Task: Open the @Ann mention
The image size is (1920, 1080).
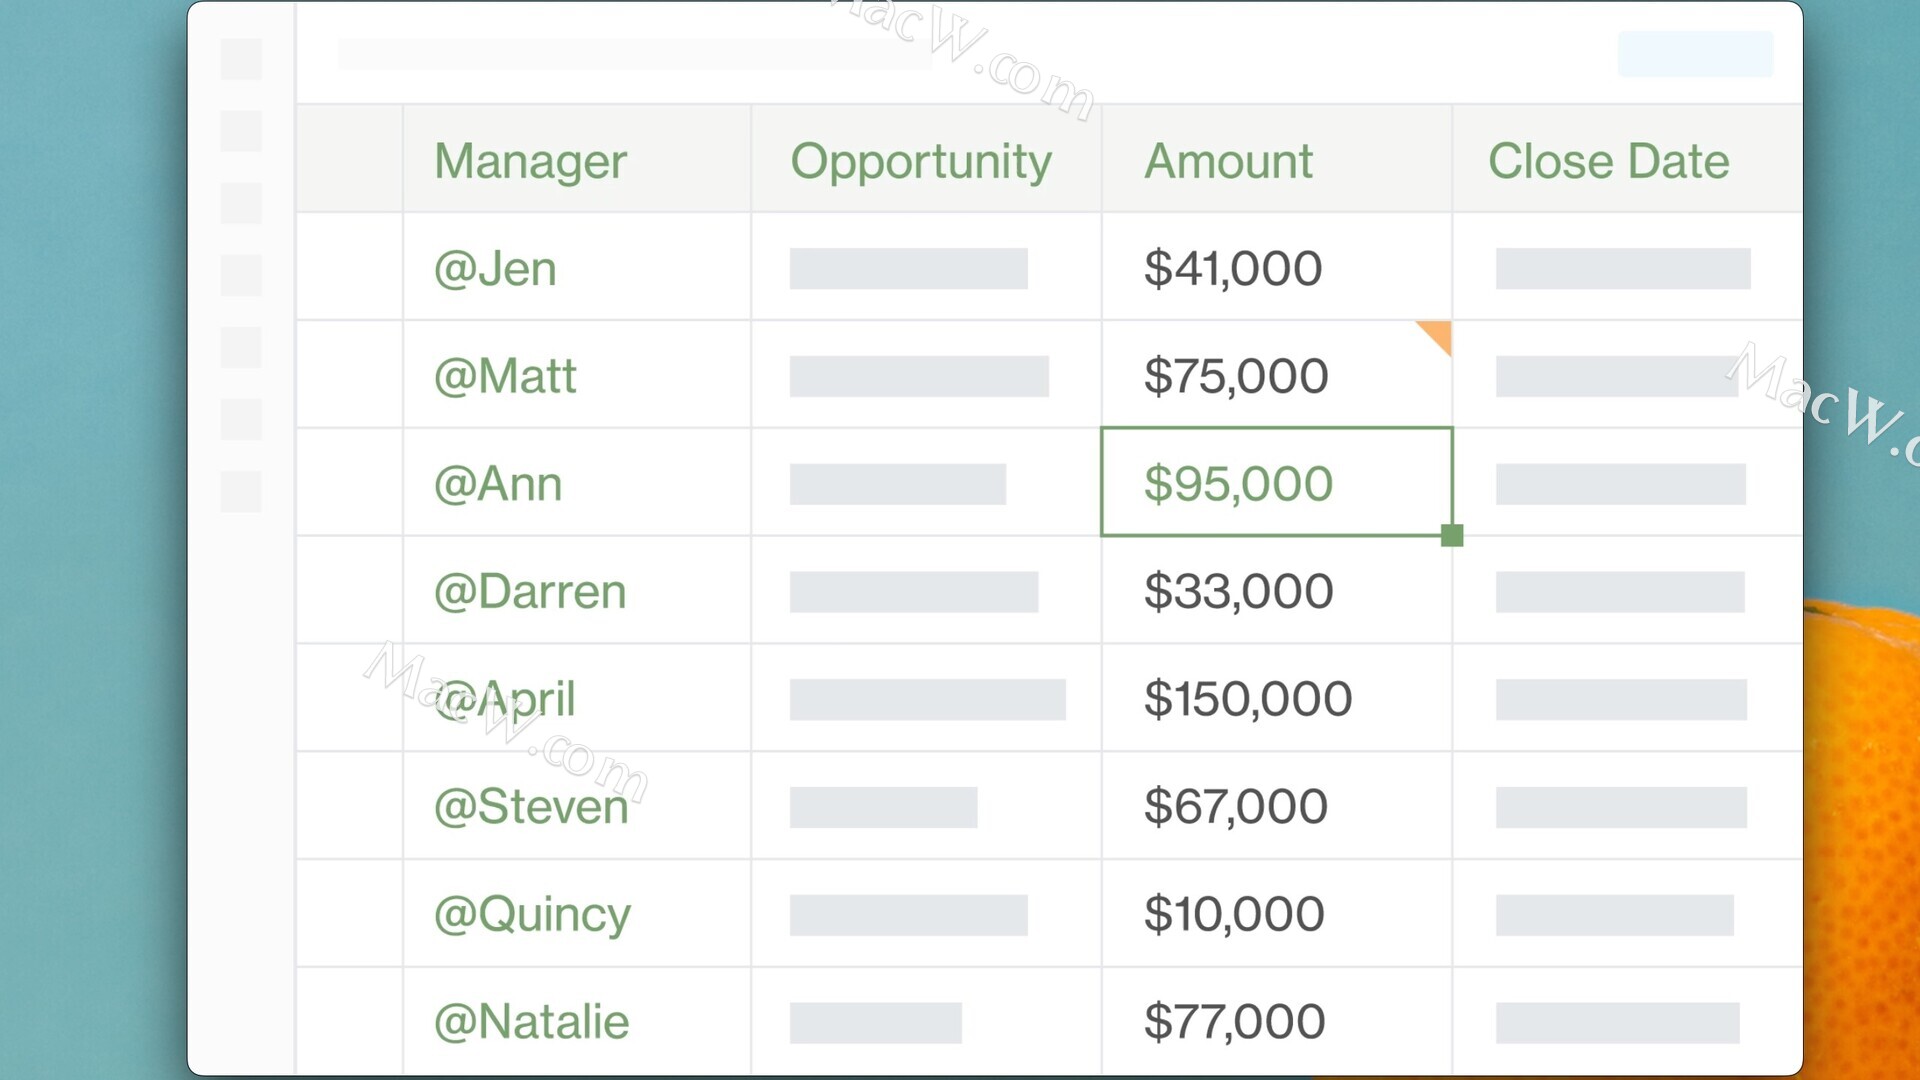Action: point(498,484)
